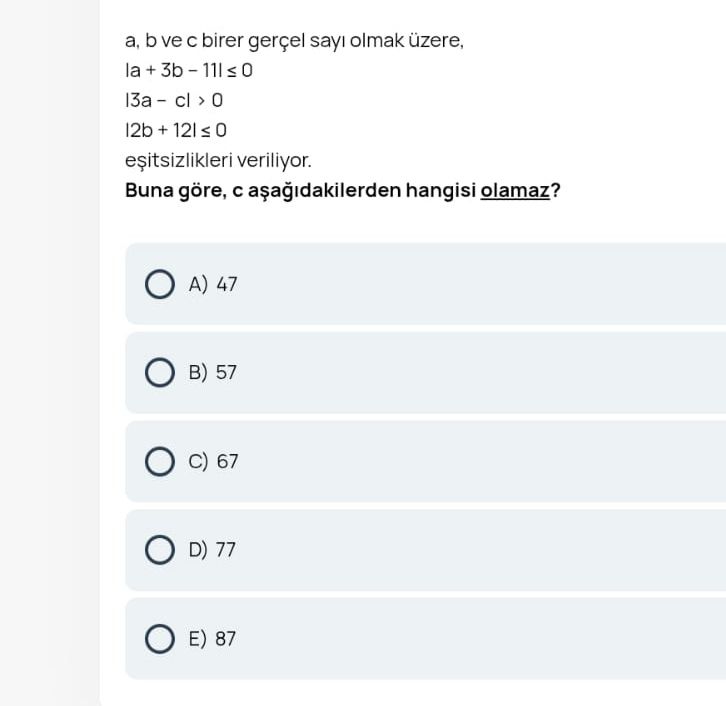Click the answer text "D) 77"
Viewport: 726px width, 706px height.
click(x=213, y=550)
